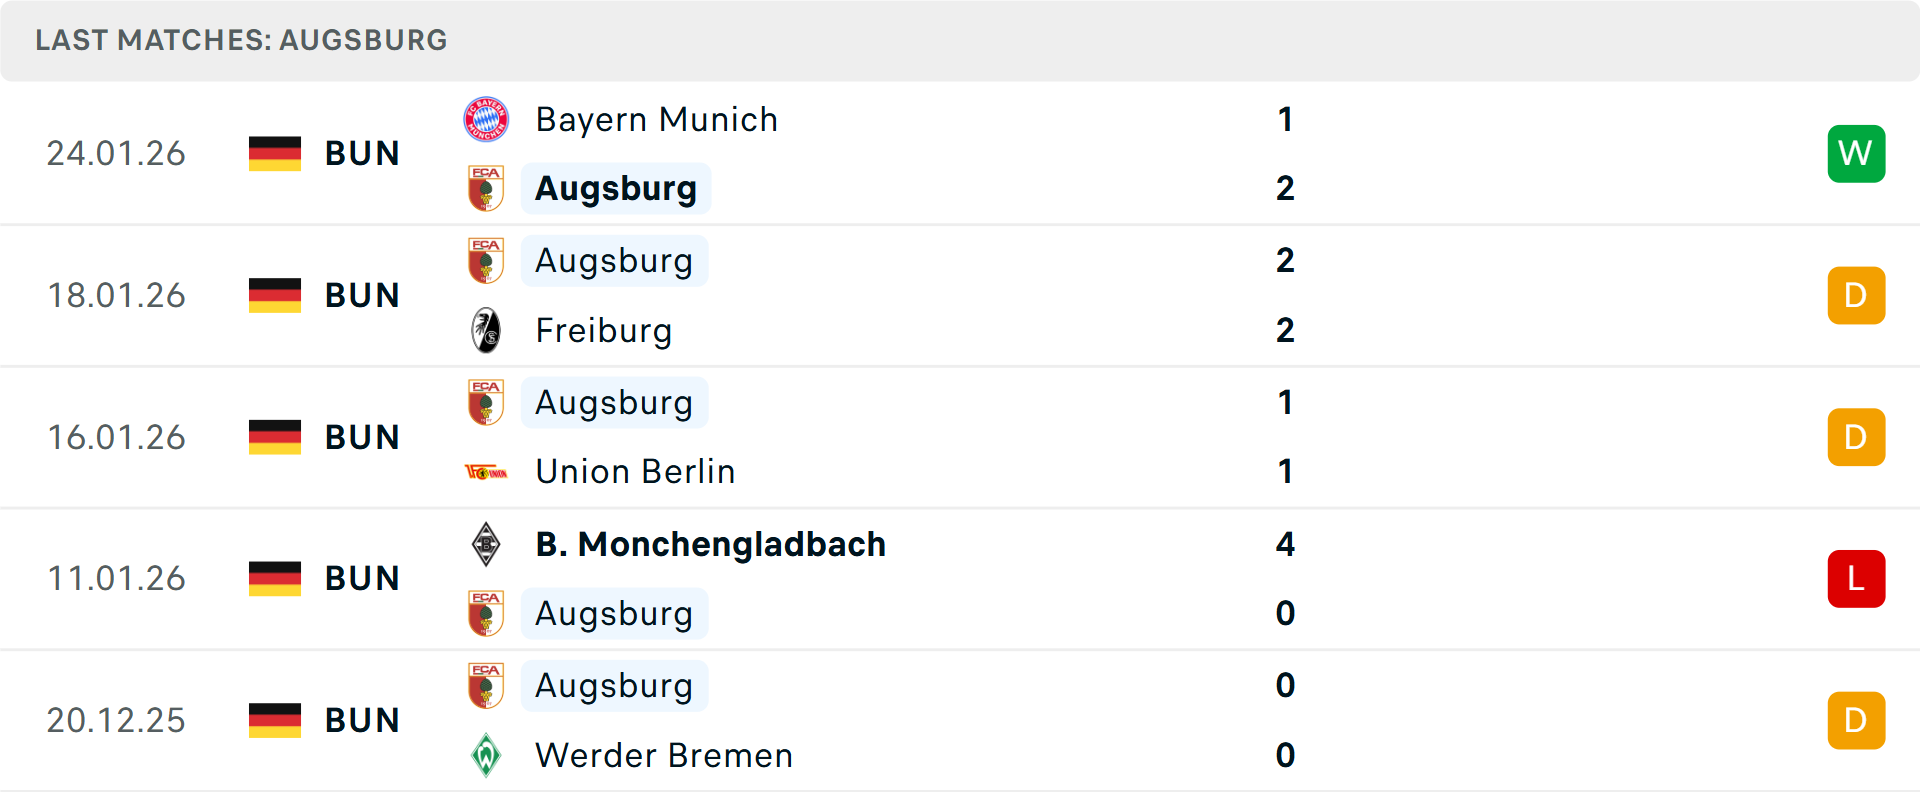Click the D badge next to the Werder Bremen match
The image size is (1920, 792).
click(1856, 719)
